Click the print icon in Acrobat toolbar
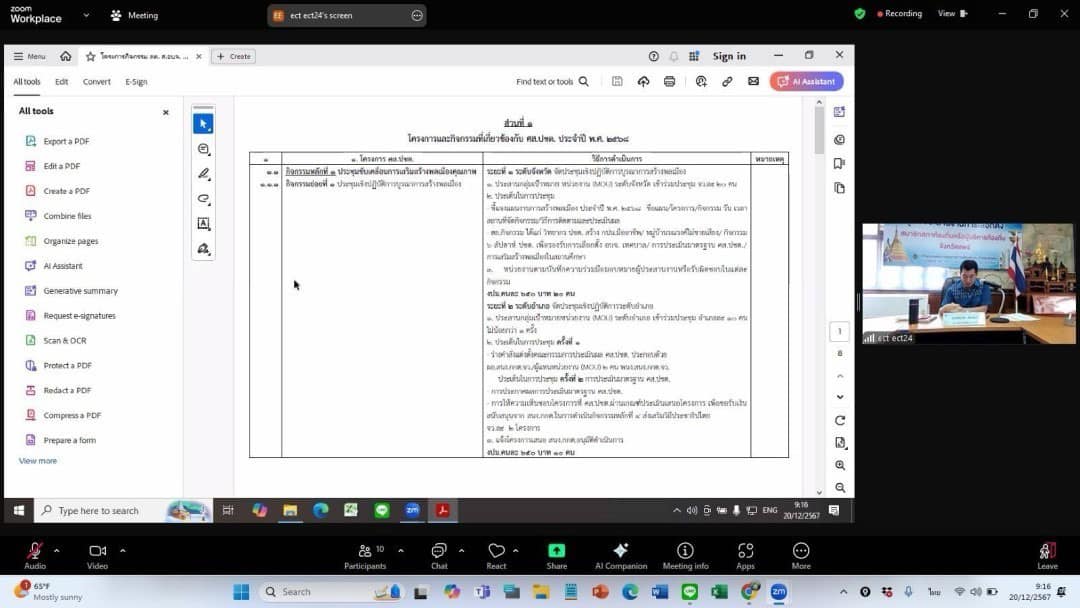This screenshot has height=608, width=1080. click(x=669, y=82)
